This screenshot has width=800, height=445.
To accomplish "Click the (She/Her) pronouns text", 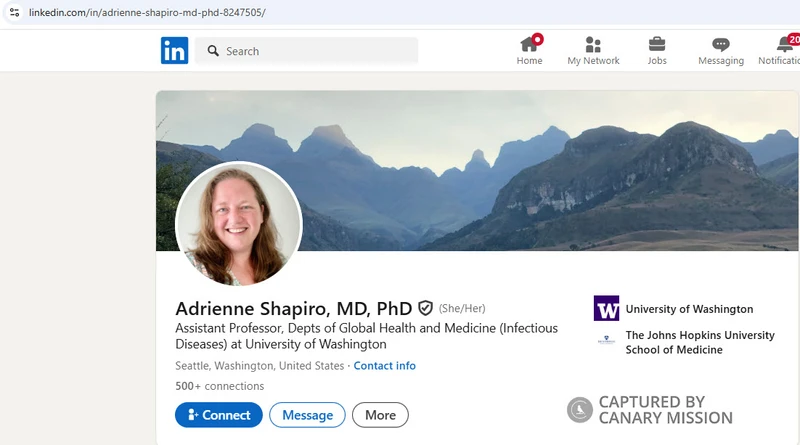I will point(462,308).
